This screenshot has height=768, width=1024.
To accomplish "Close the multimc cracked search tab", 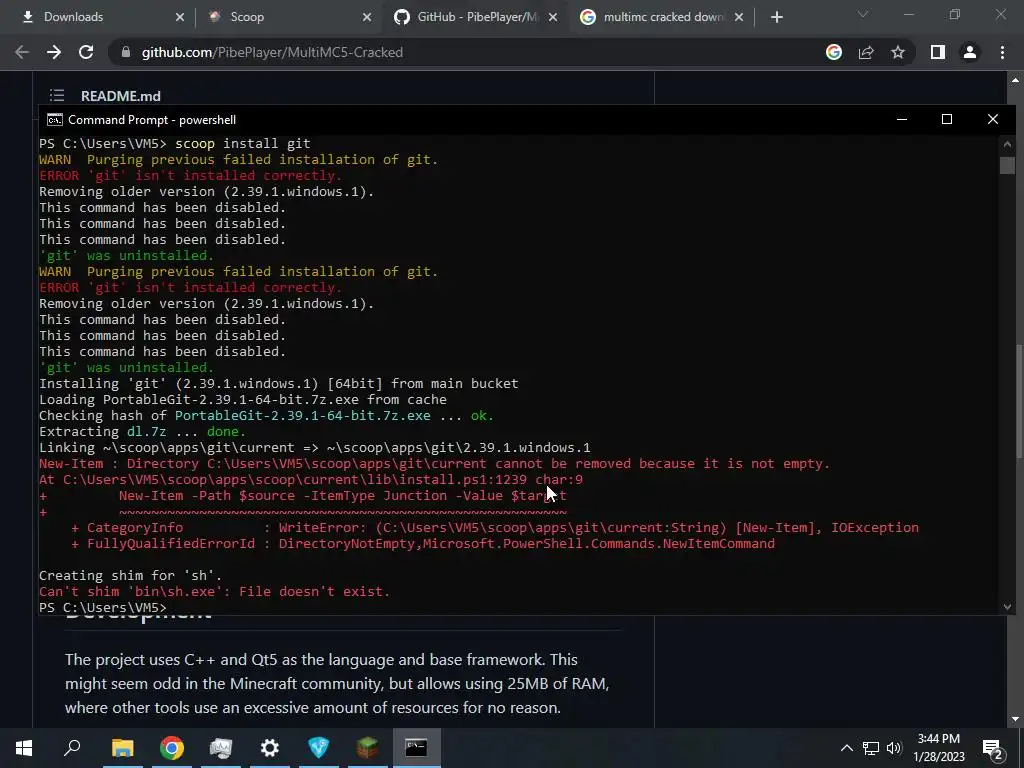I will point(739,17).
